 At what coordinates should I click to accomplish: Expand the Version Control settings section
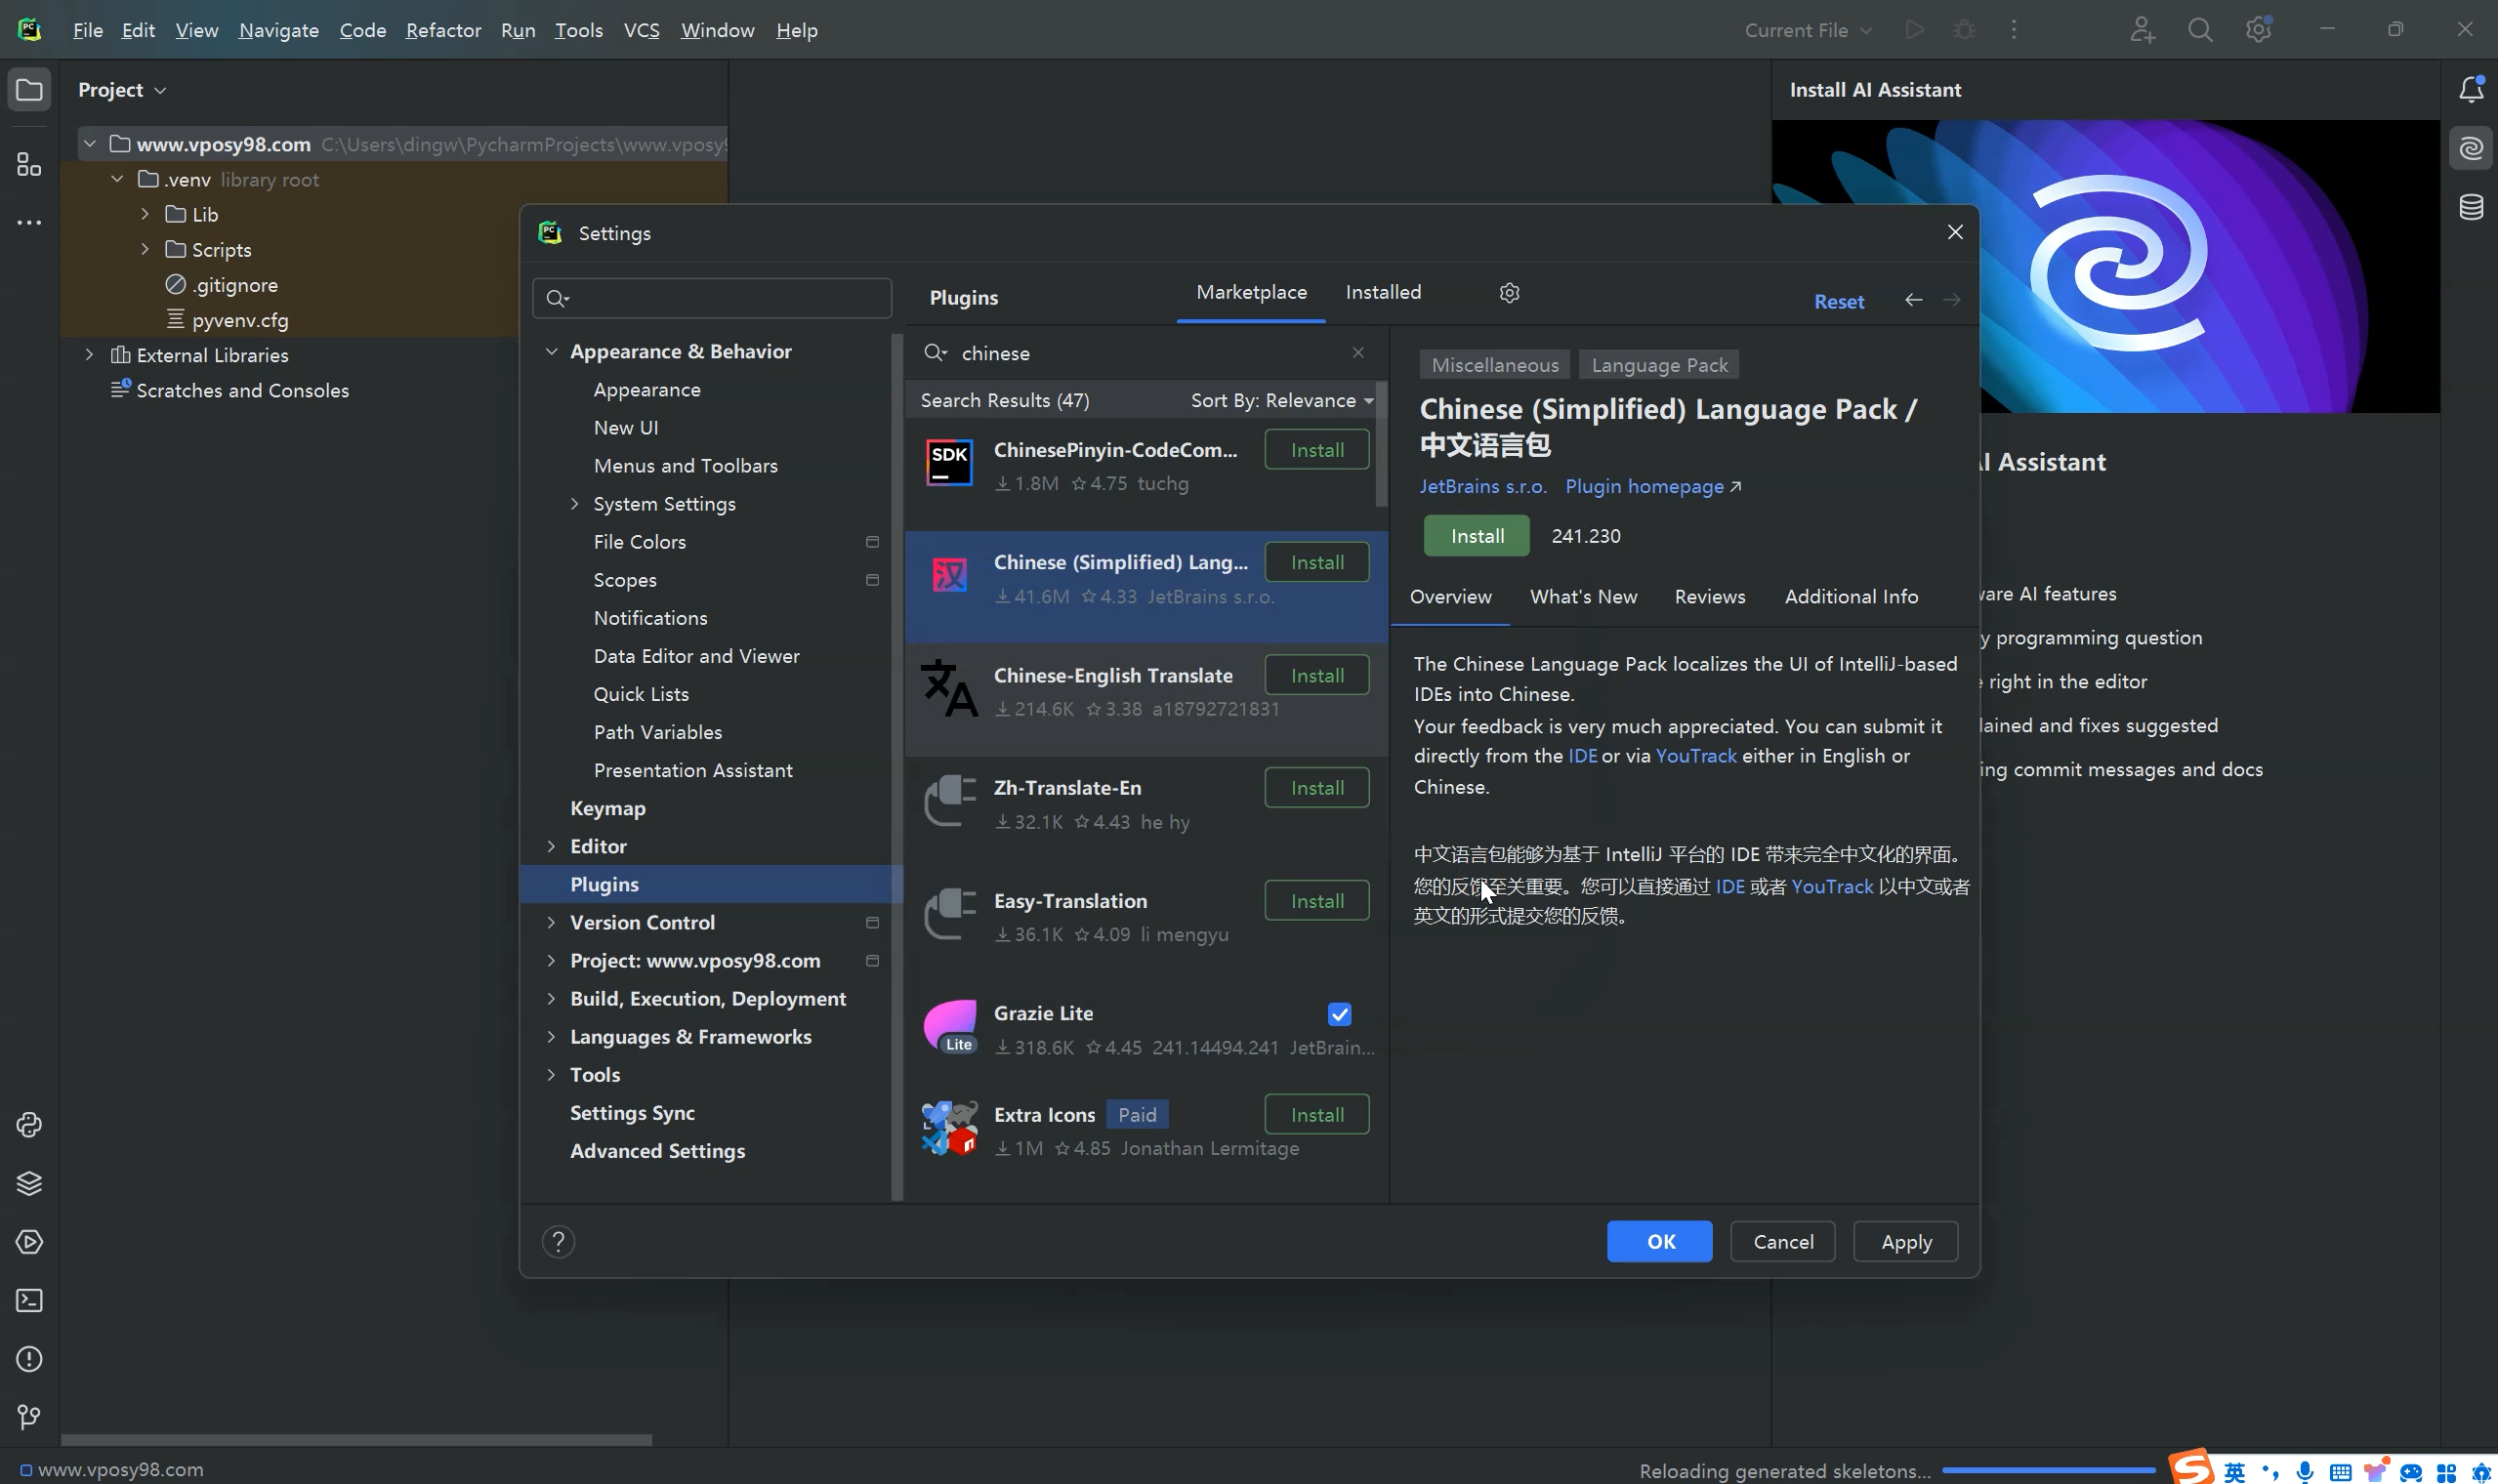[x=551, y=922]
